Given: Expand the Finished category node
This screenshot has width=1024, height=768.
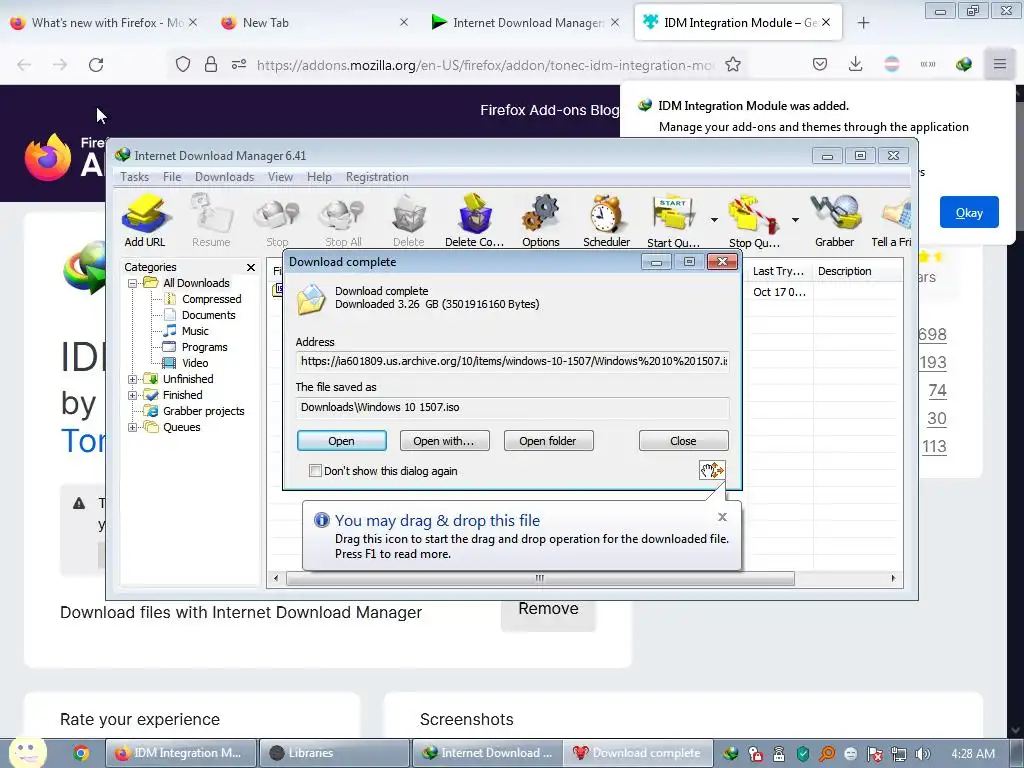Looking at the screenshot, I should (133, 395).
